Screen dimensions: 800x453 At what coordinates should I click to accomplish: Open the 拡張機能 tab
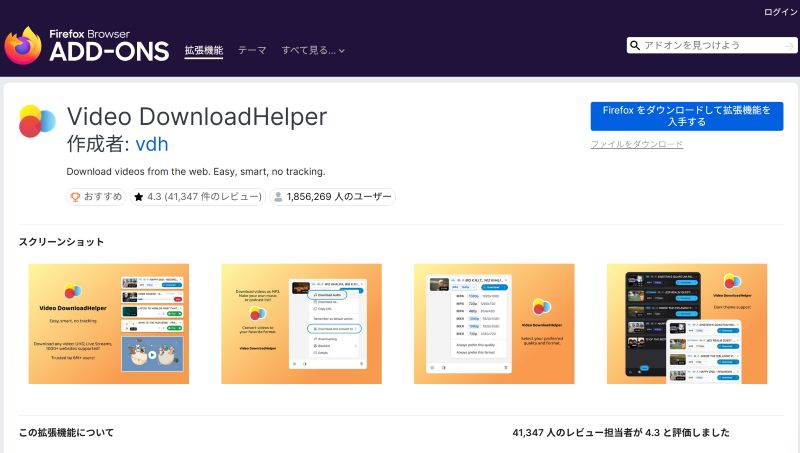point(204,51)
